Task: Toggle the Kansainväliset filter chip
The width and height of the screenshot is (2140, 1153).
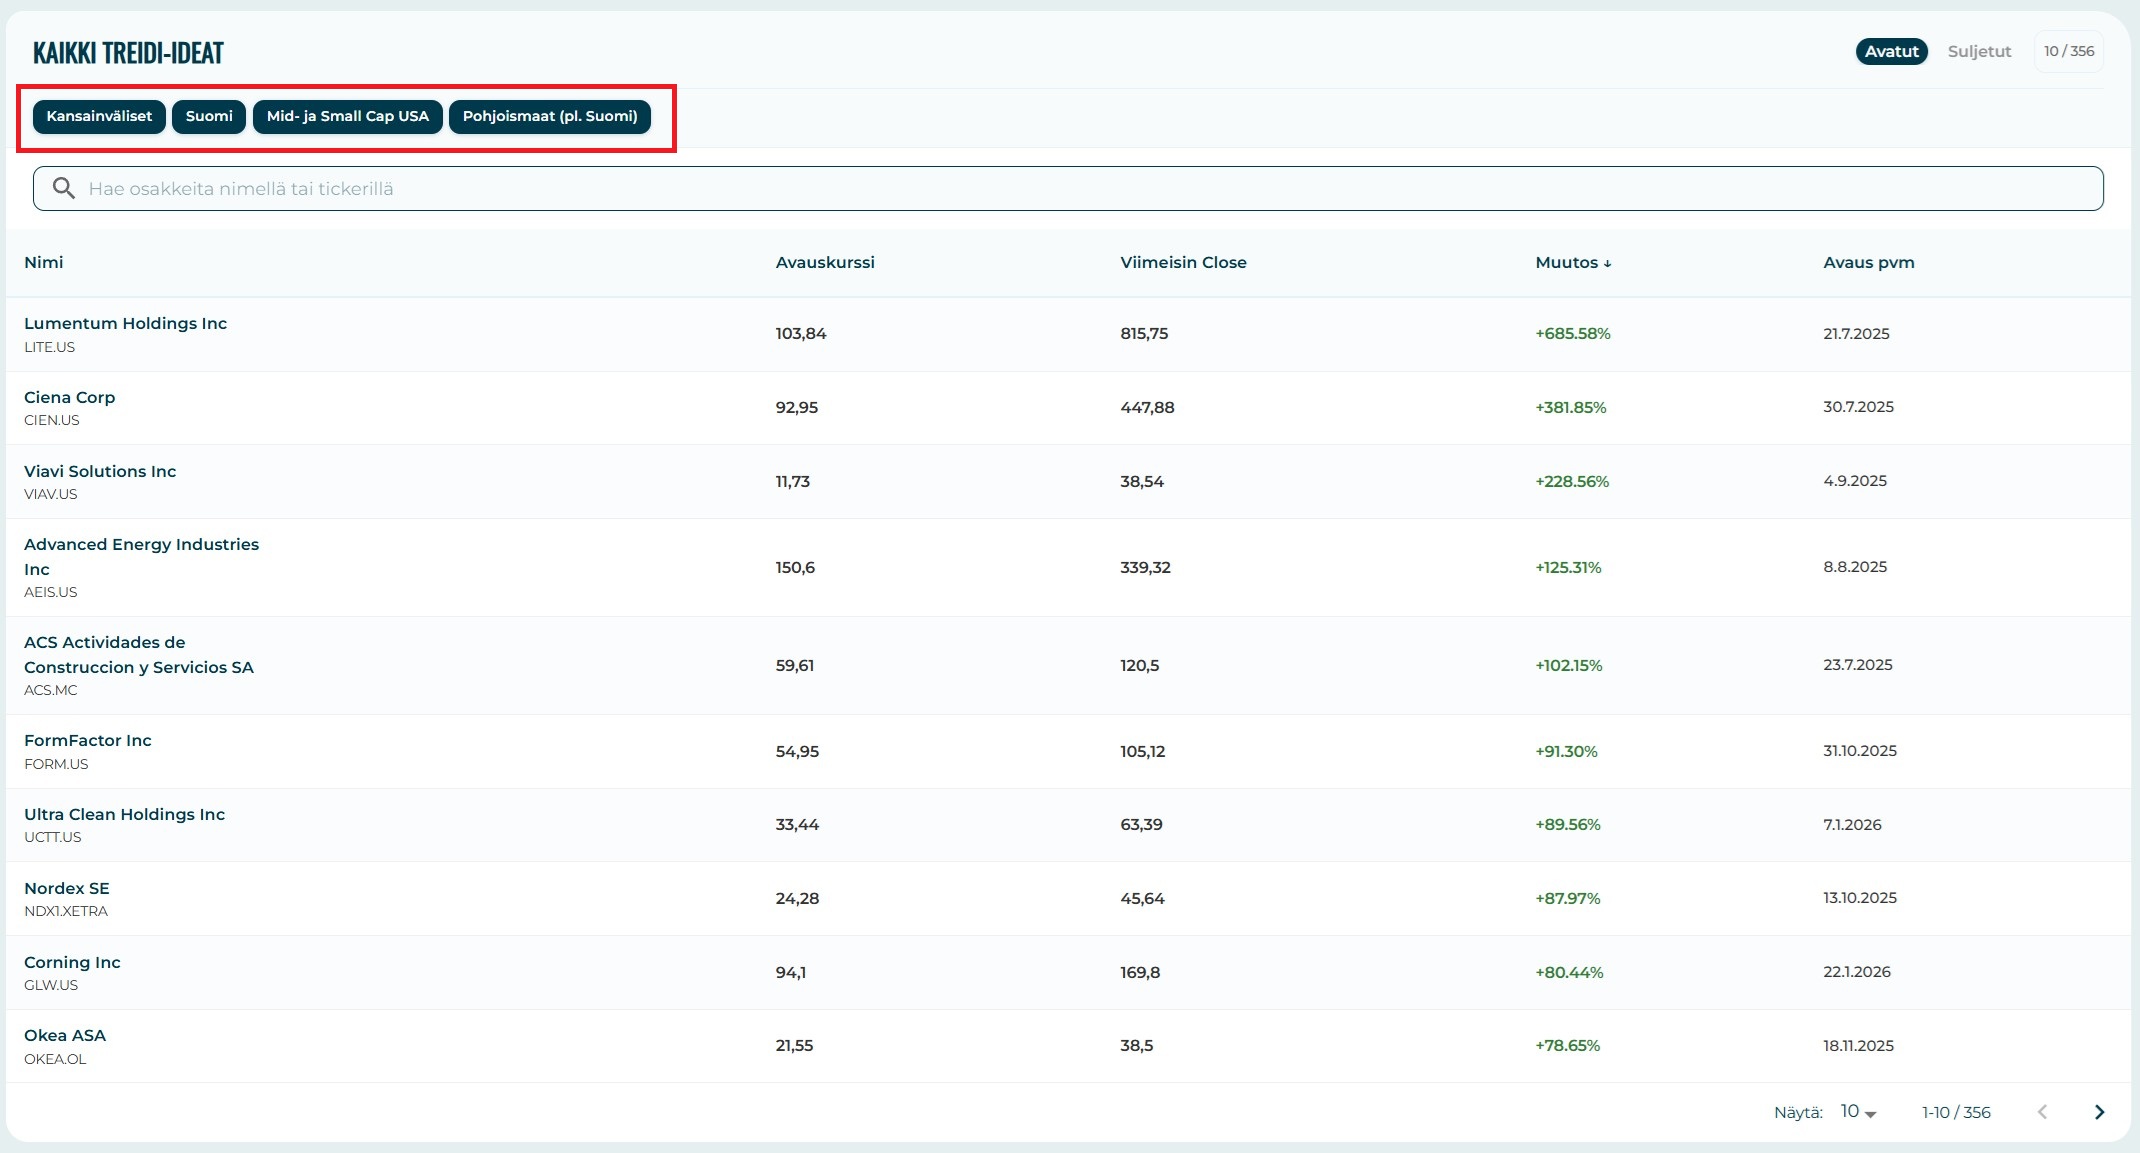Action: tap(99, 116)
